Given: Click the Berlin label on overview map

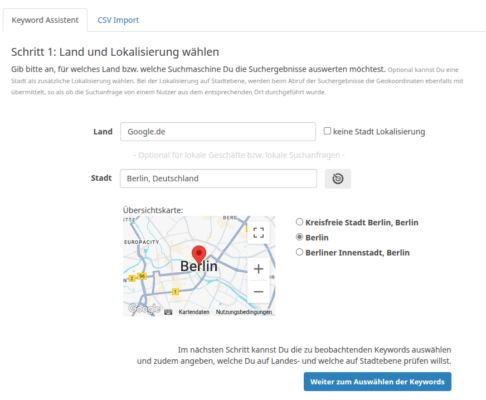Looking at the screenshot, I should pyautogui.click(x=199, y=266).
